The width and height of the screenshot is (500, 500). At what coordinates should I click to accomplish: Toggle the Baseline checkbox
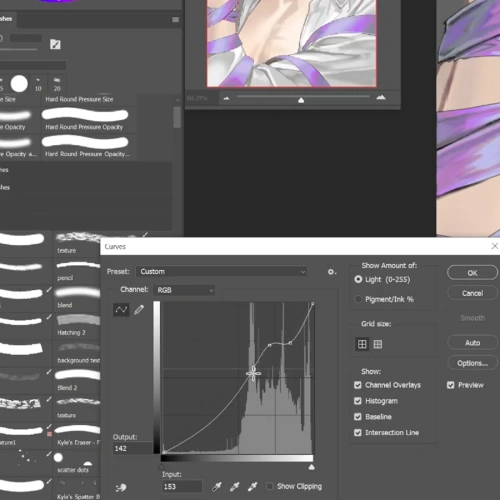coord(358,417)
